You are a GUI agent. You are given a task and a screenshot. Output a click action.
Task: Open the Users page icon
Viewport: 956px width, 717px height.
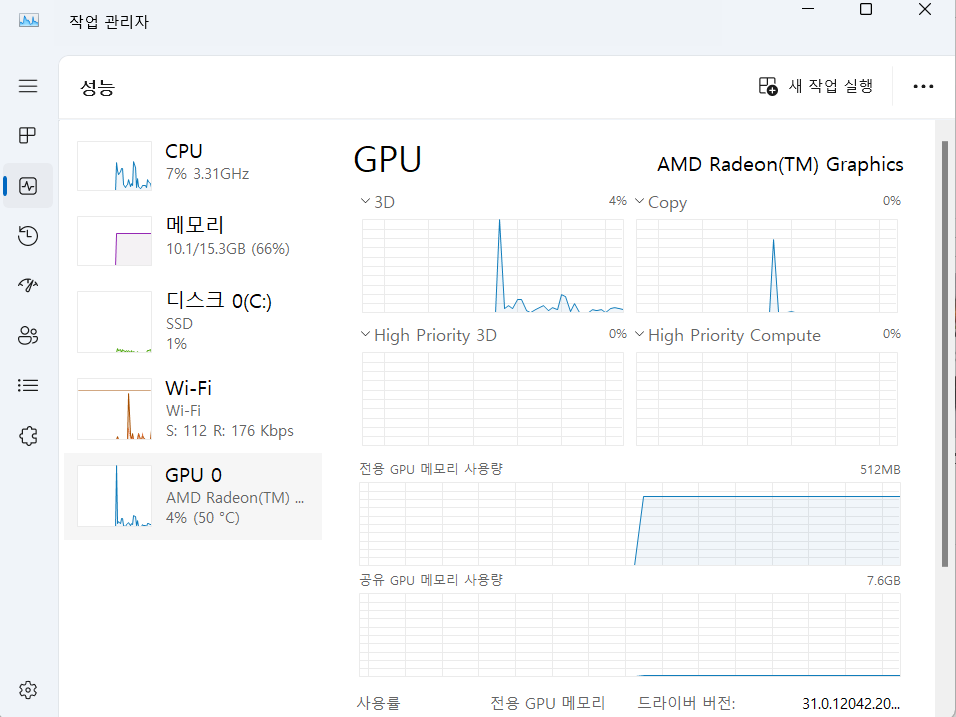coord(28,335)
